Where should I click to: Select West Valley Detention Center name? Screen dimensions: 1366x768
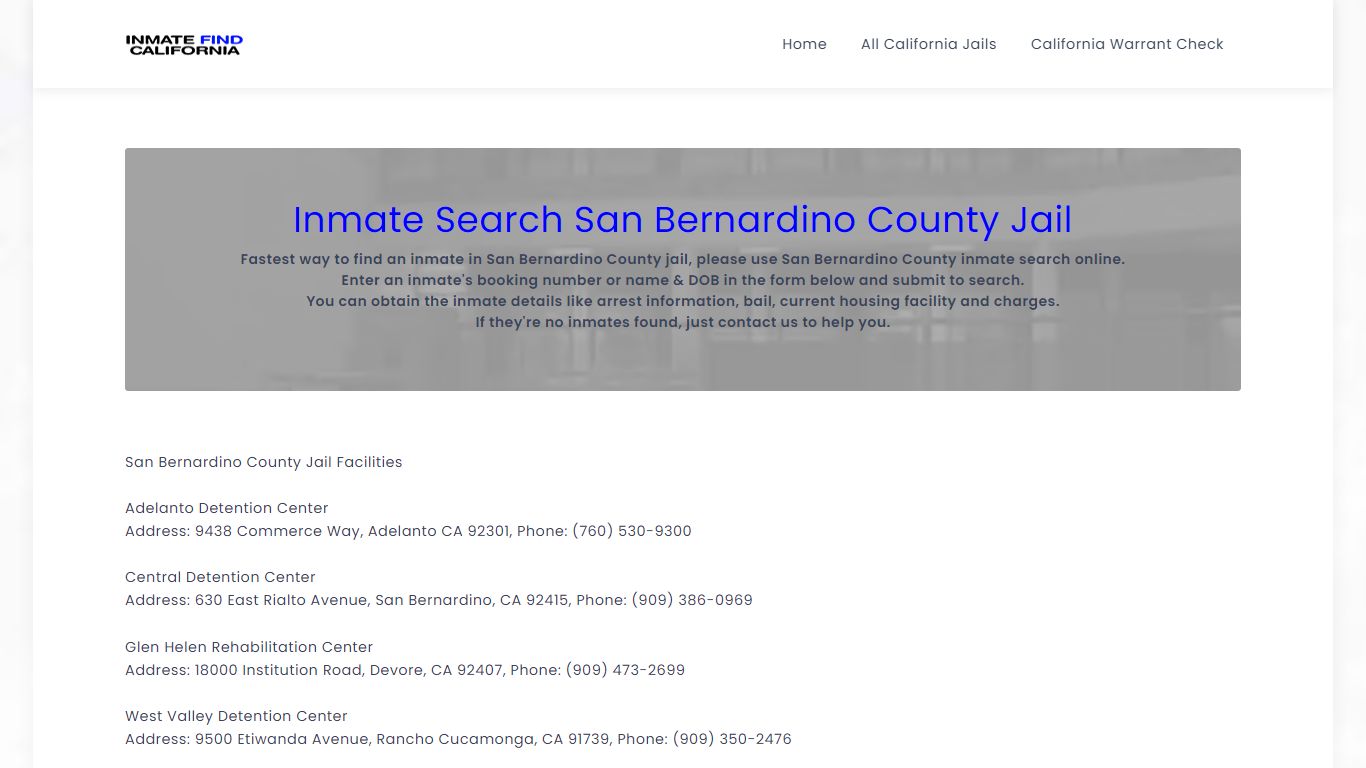pyautogui.click(x=236, y=716)
